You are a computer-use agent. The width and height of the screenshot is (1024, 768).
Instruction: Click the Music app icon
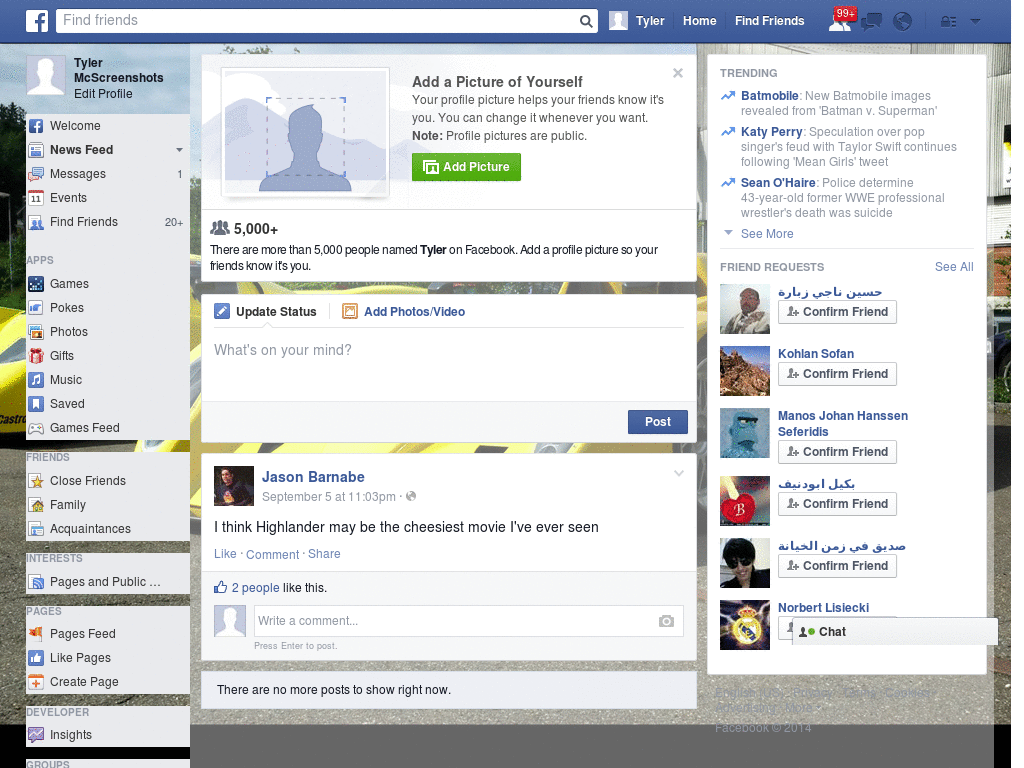(x=36, y=380)
